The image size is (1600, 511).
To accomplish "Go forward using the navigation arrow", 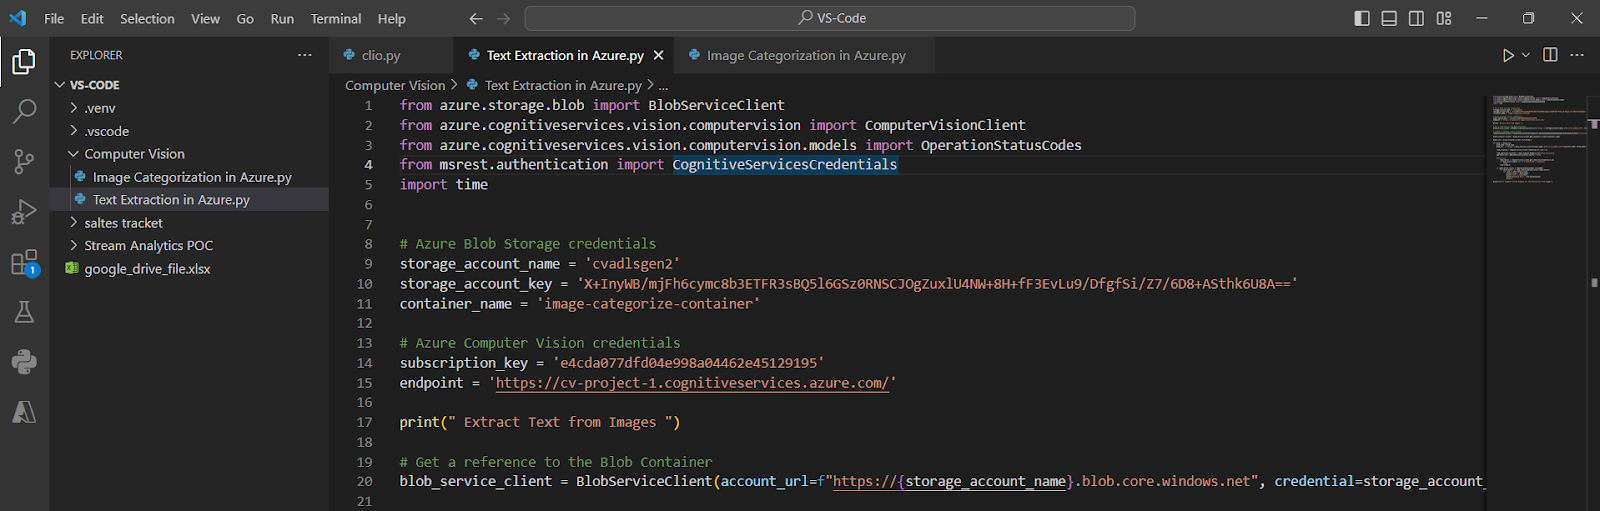I will point(503,18).
